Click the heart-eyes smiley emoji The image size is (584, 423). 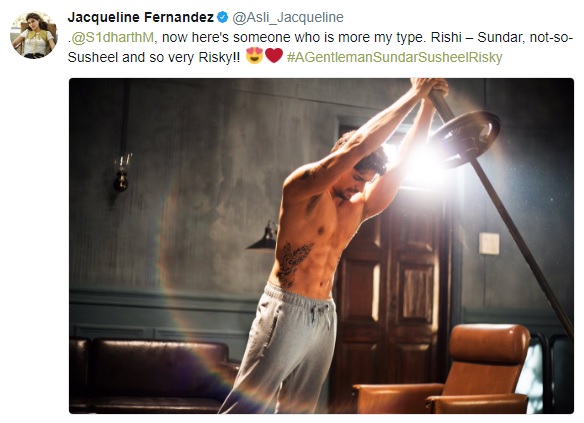255,56
